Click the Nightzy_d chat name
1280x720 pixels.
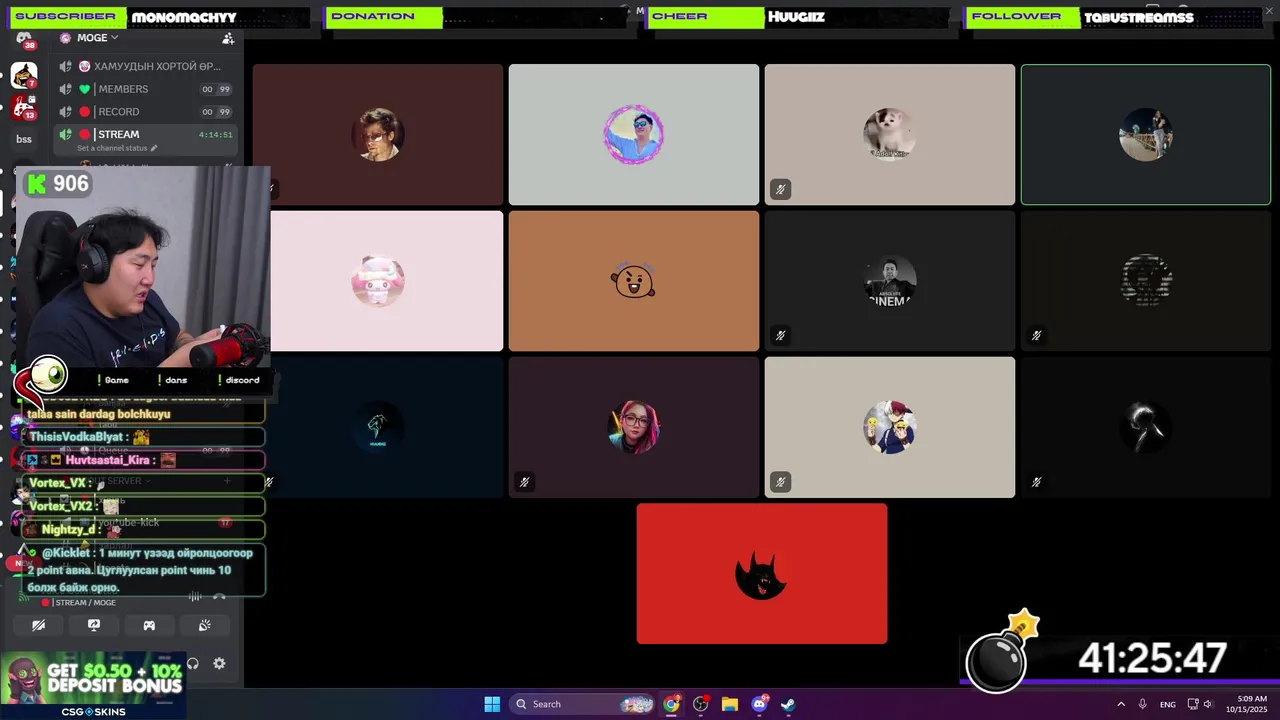pyautogui.click(x=68, y=530)
